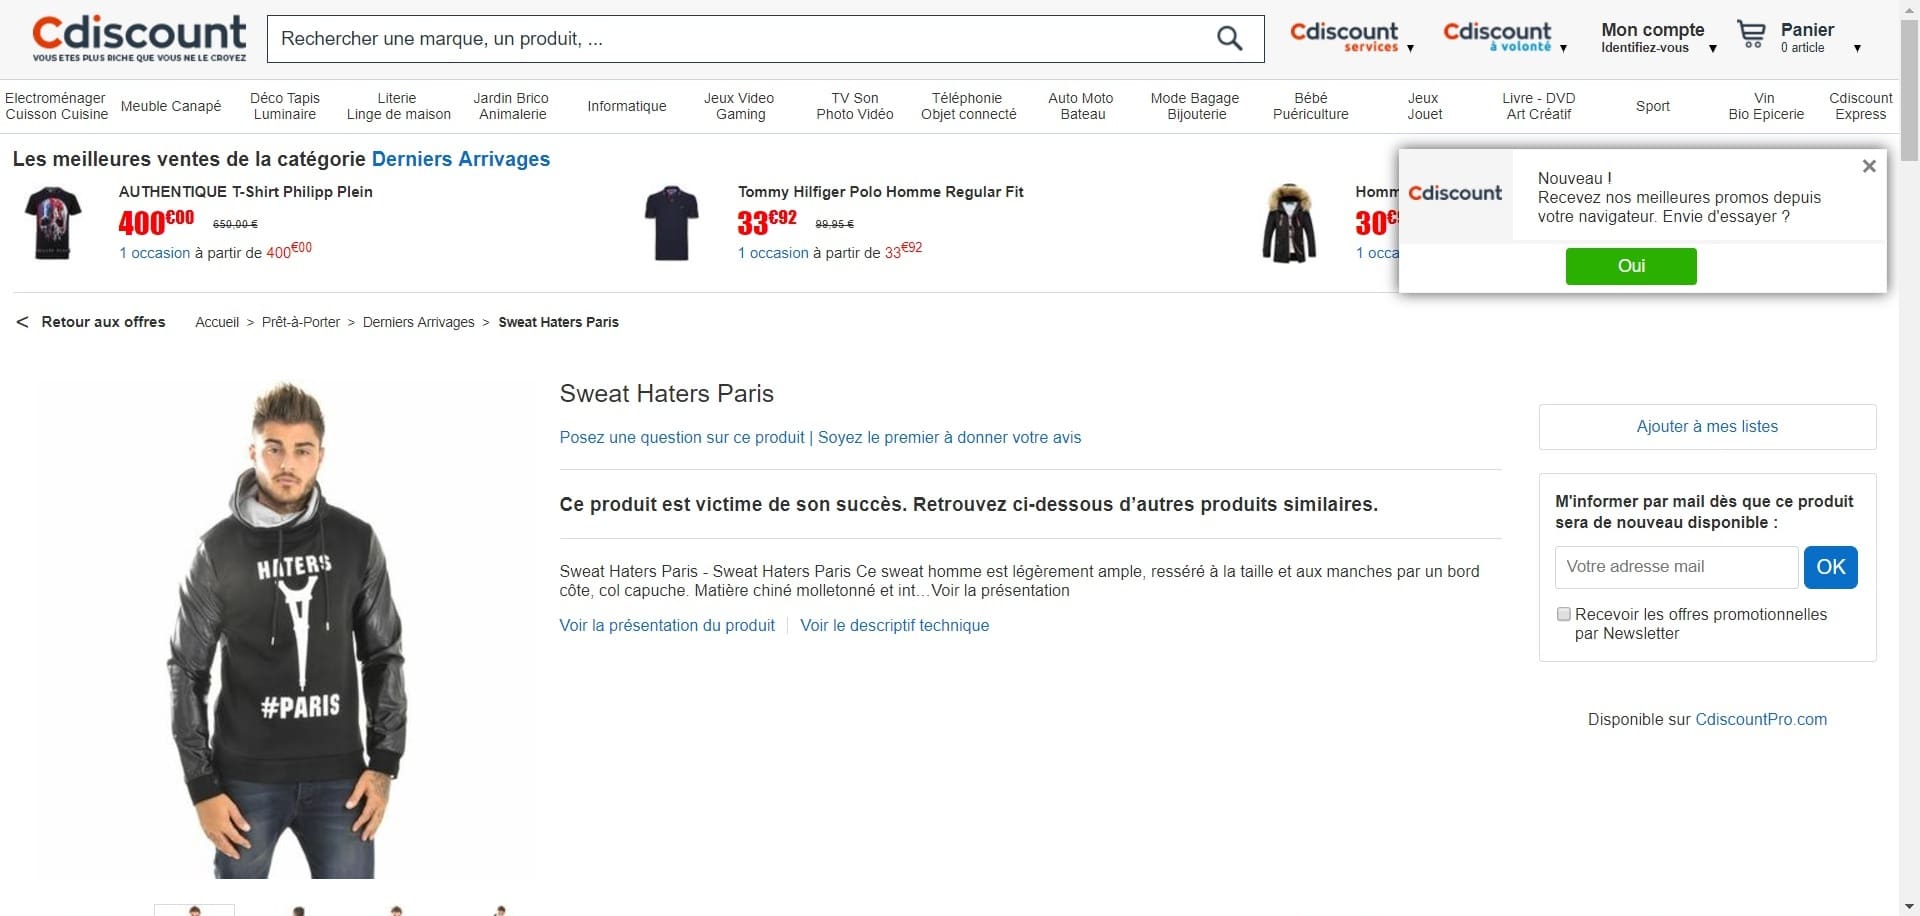Click the fur-hooded parka product image
This screenshot has width=1920, height=916.
[1289, 223]
